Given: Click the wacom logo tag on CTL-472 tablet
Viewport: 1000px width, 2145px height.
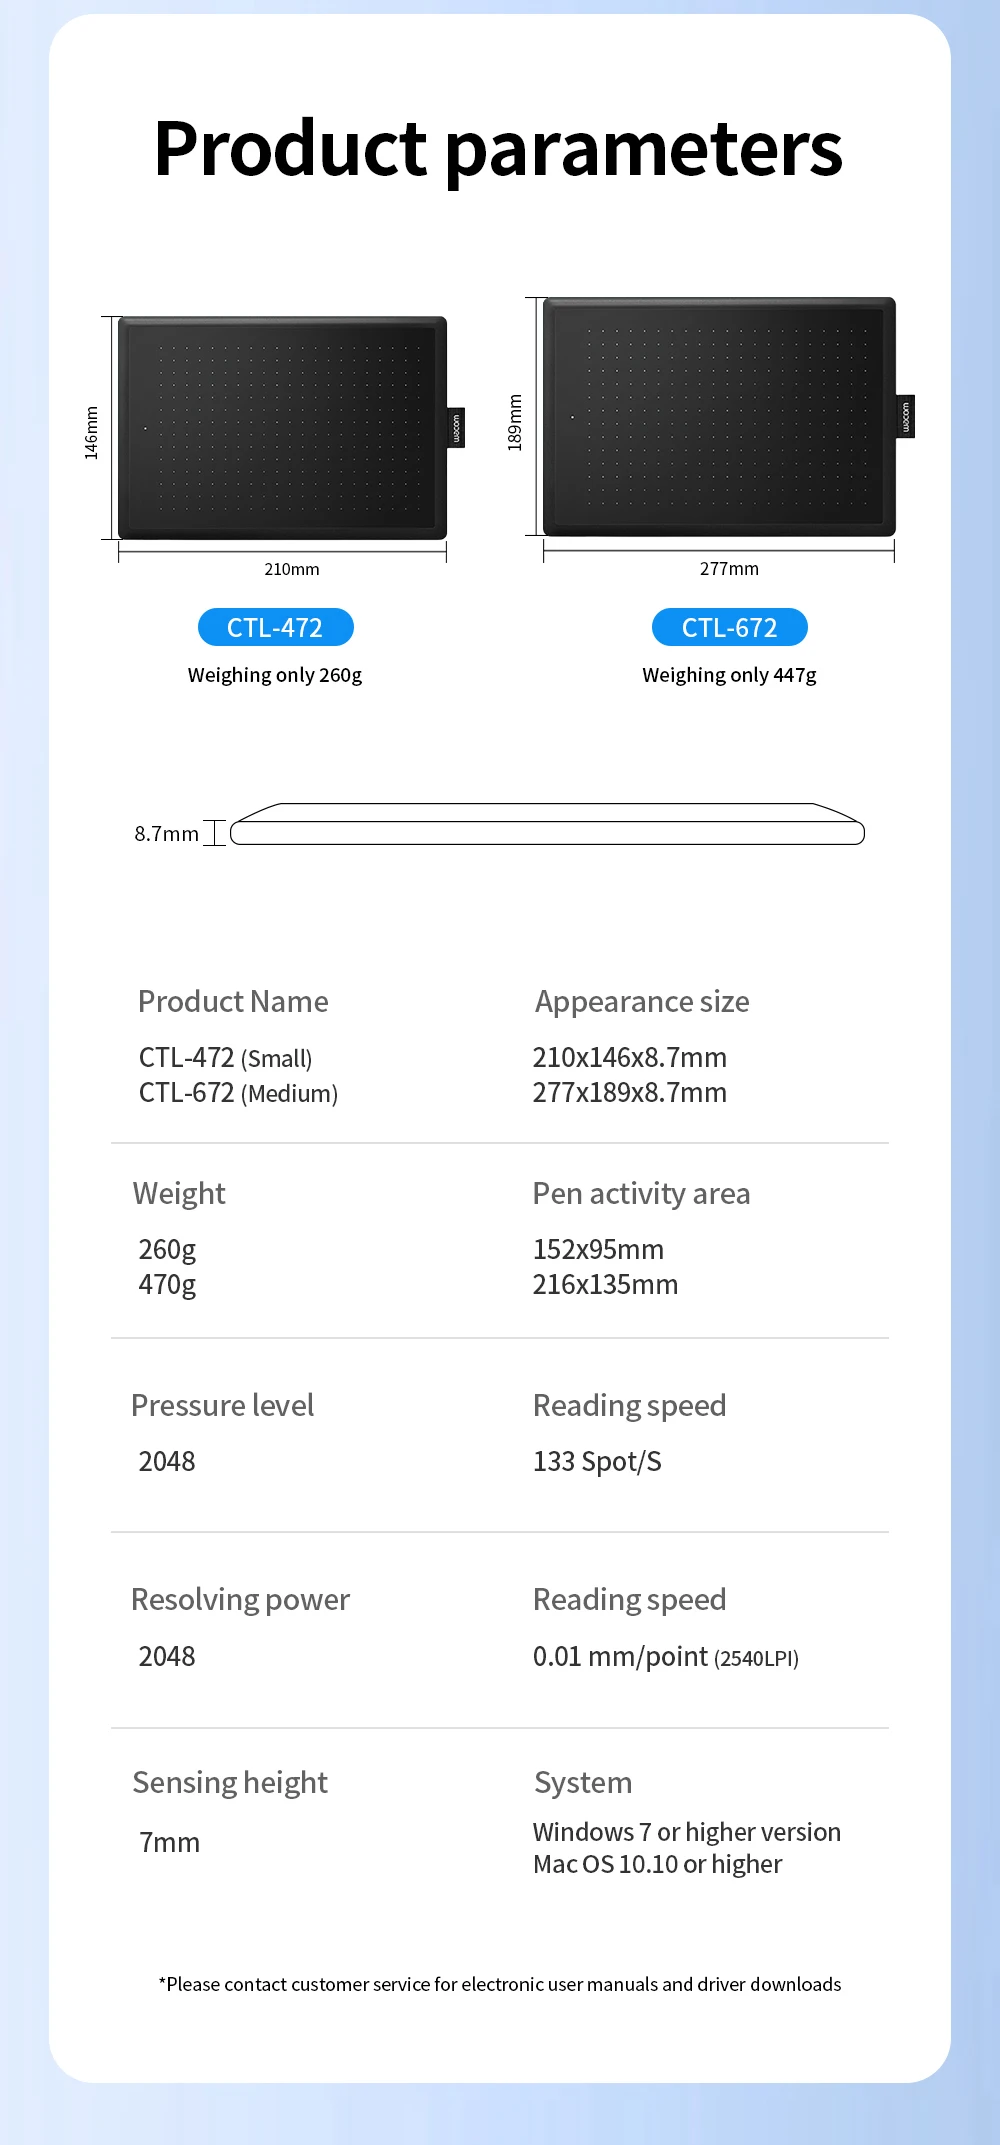Looking at the screenshot, I should coord(456,428).
